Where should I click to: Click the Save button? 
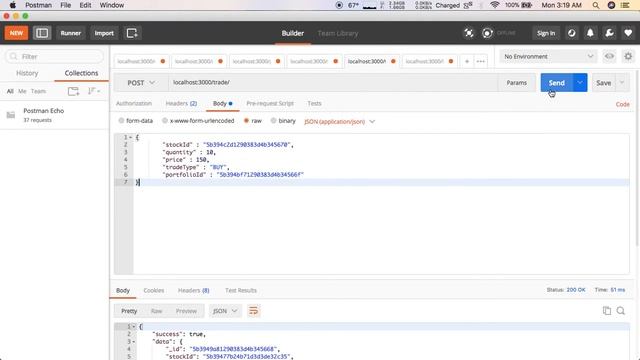tap(604, 82)
